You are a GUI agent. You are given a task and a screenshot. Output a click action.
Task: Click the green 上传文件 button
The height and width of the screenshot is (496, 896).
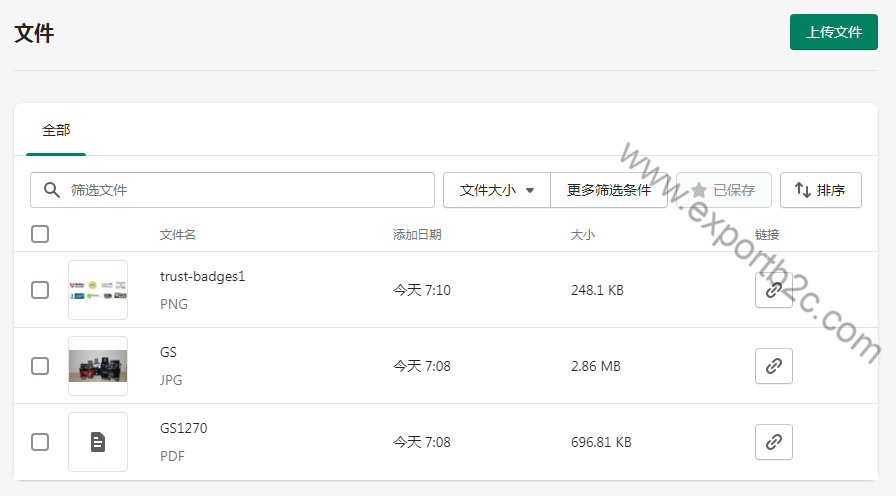click(833, 32)
